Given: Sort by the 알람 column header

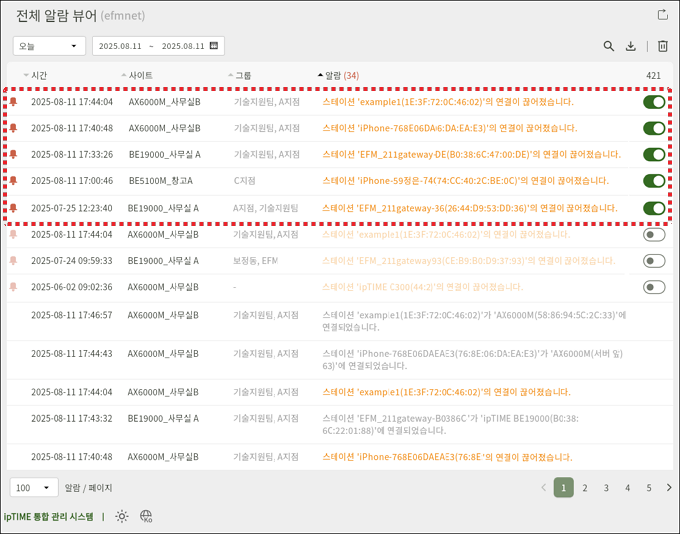Looking at the screenshot, I should click(340, 76).
